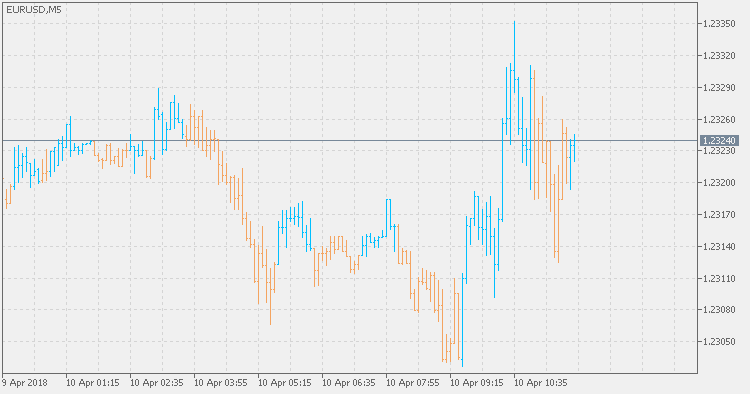Screen dimensions: 750x394
Task: Click the 1.23350 price scale label
Action: pyautogui.click(x=719, y=23)
